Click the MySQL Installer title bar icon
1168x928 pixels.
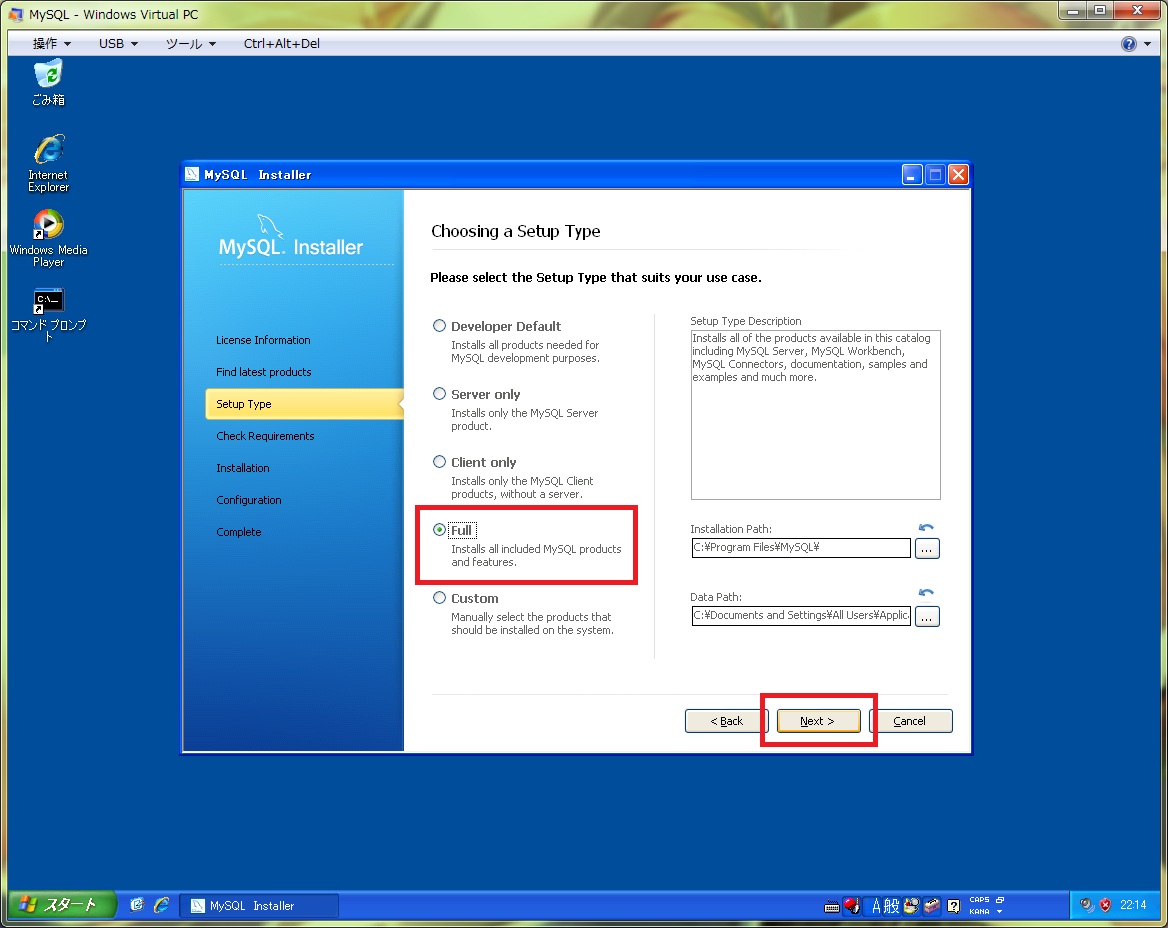tap(192, 174)
